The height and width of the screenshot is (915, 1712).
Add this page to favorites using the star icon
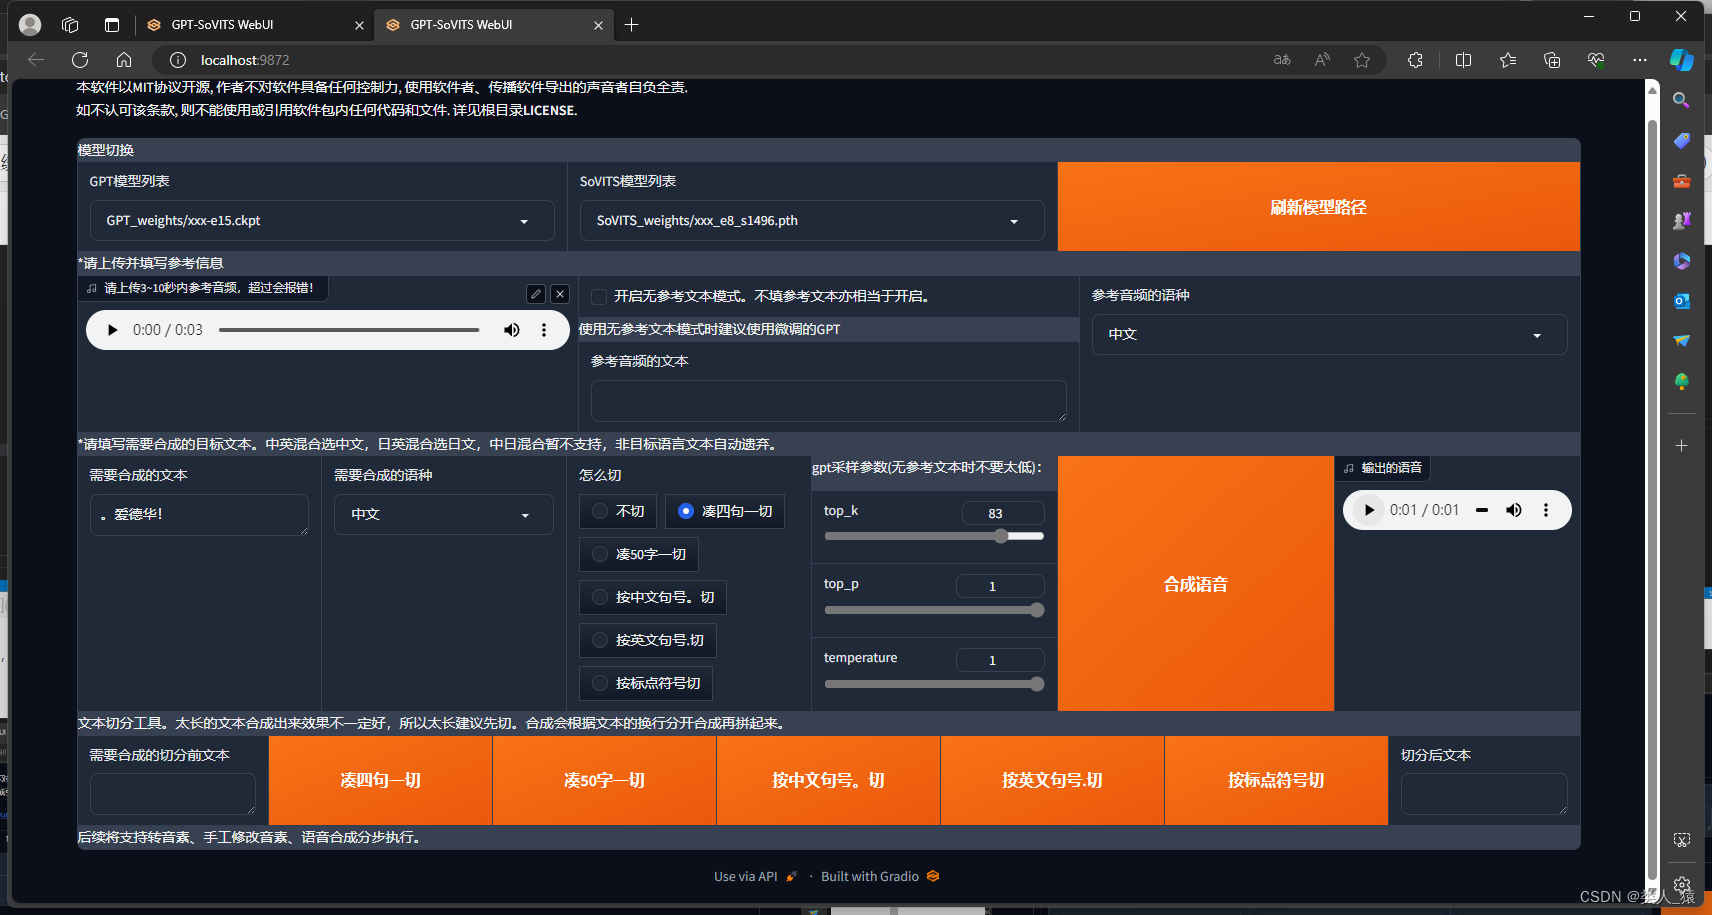click(x=1362, y=60)
